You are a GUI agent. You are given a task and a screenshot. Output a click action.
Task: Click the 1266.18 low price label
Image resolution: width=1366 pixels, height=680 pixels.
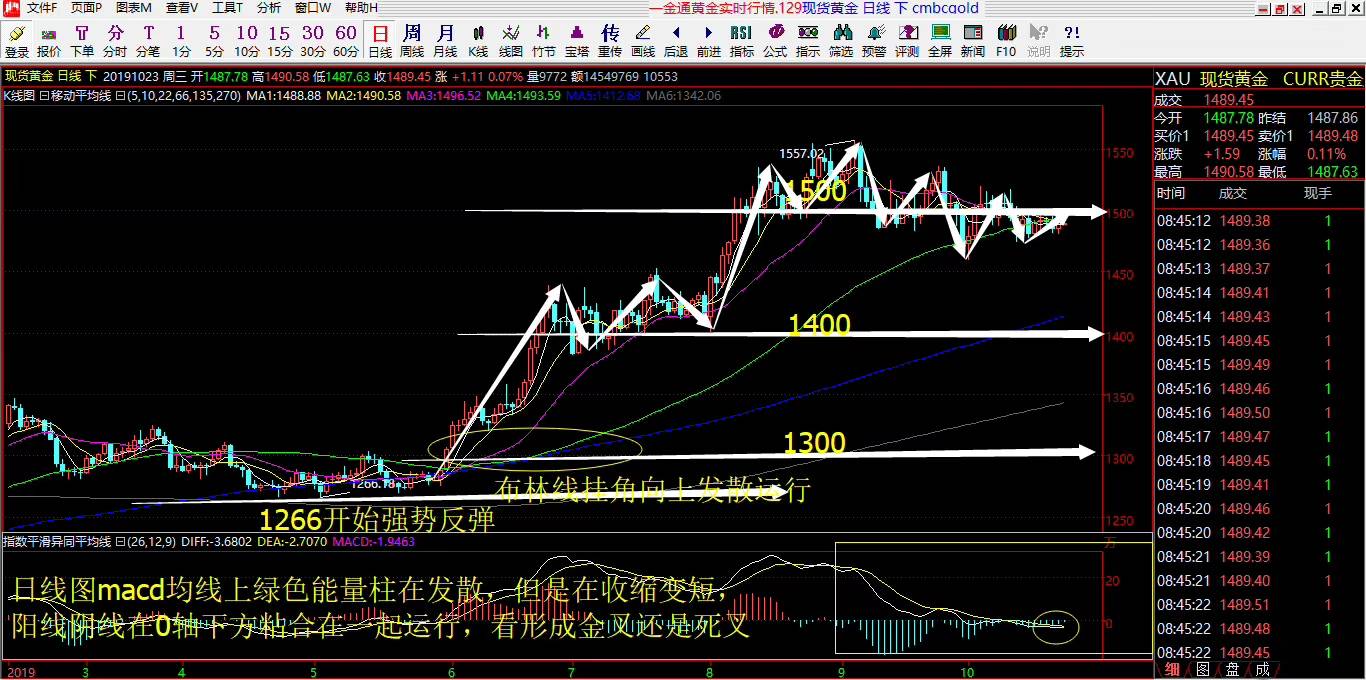(373, 483)
